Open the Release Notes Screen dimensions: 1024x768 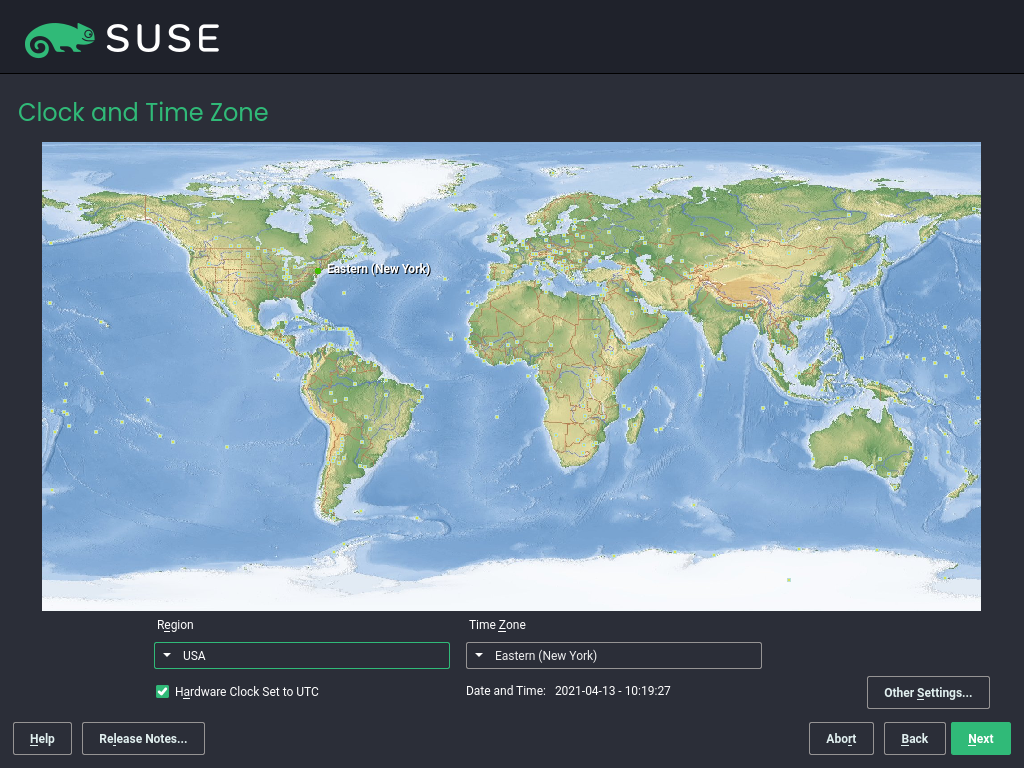pyautogui.click(x=143, y=739)
